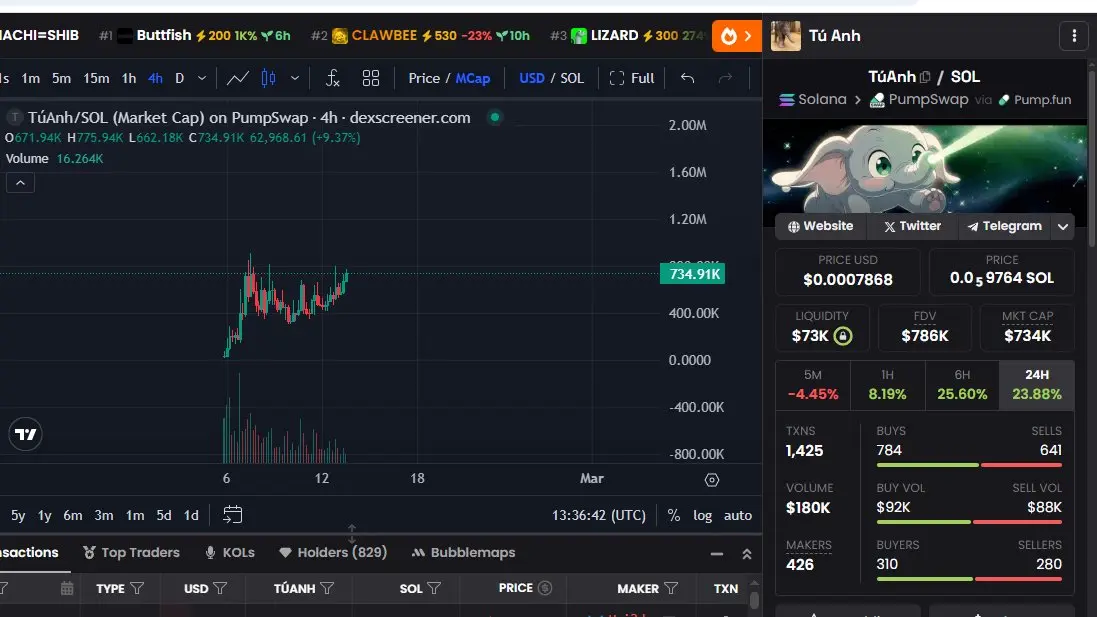
Task: Redo the chart action
Action: 726,78
